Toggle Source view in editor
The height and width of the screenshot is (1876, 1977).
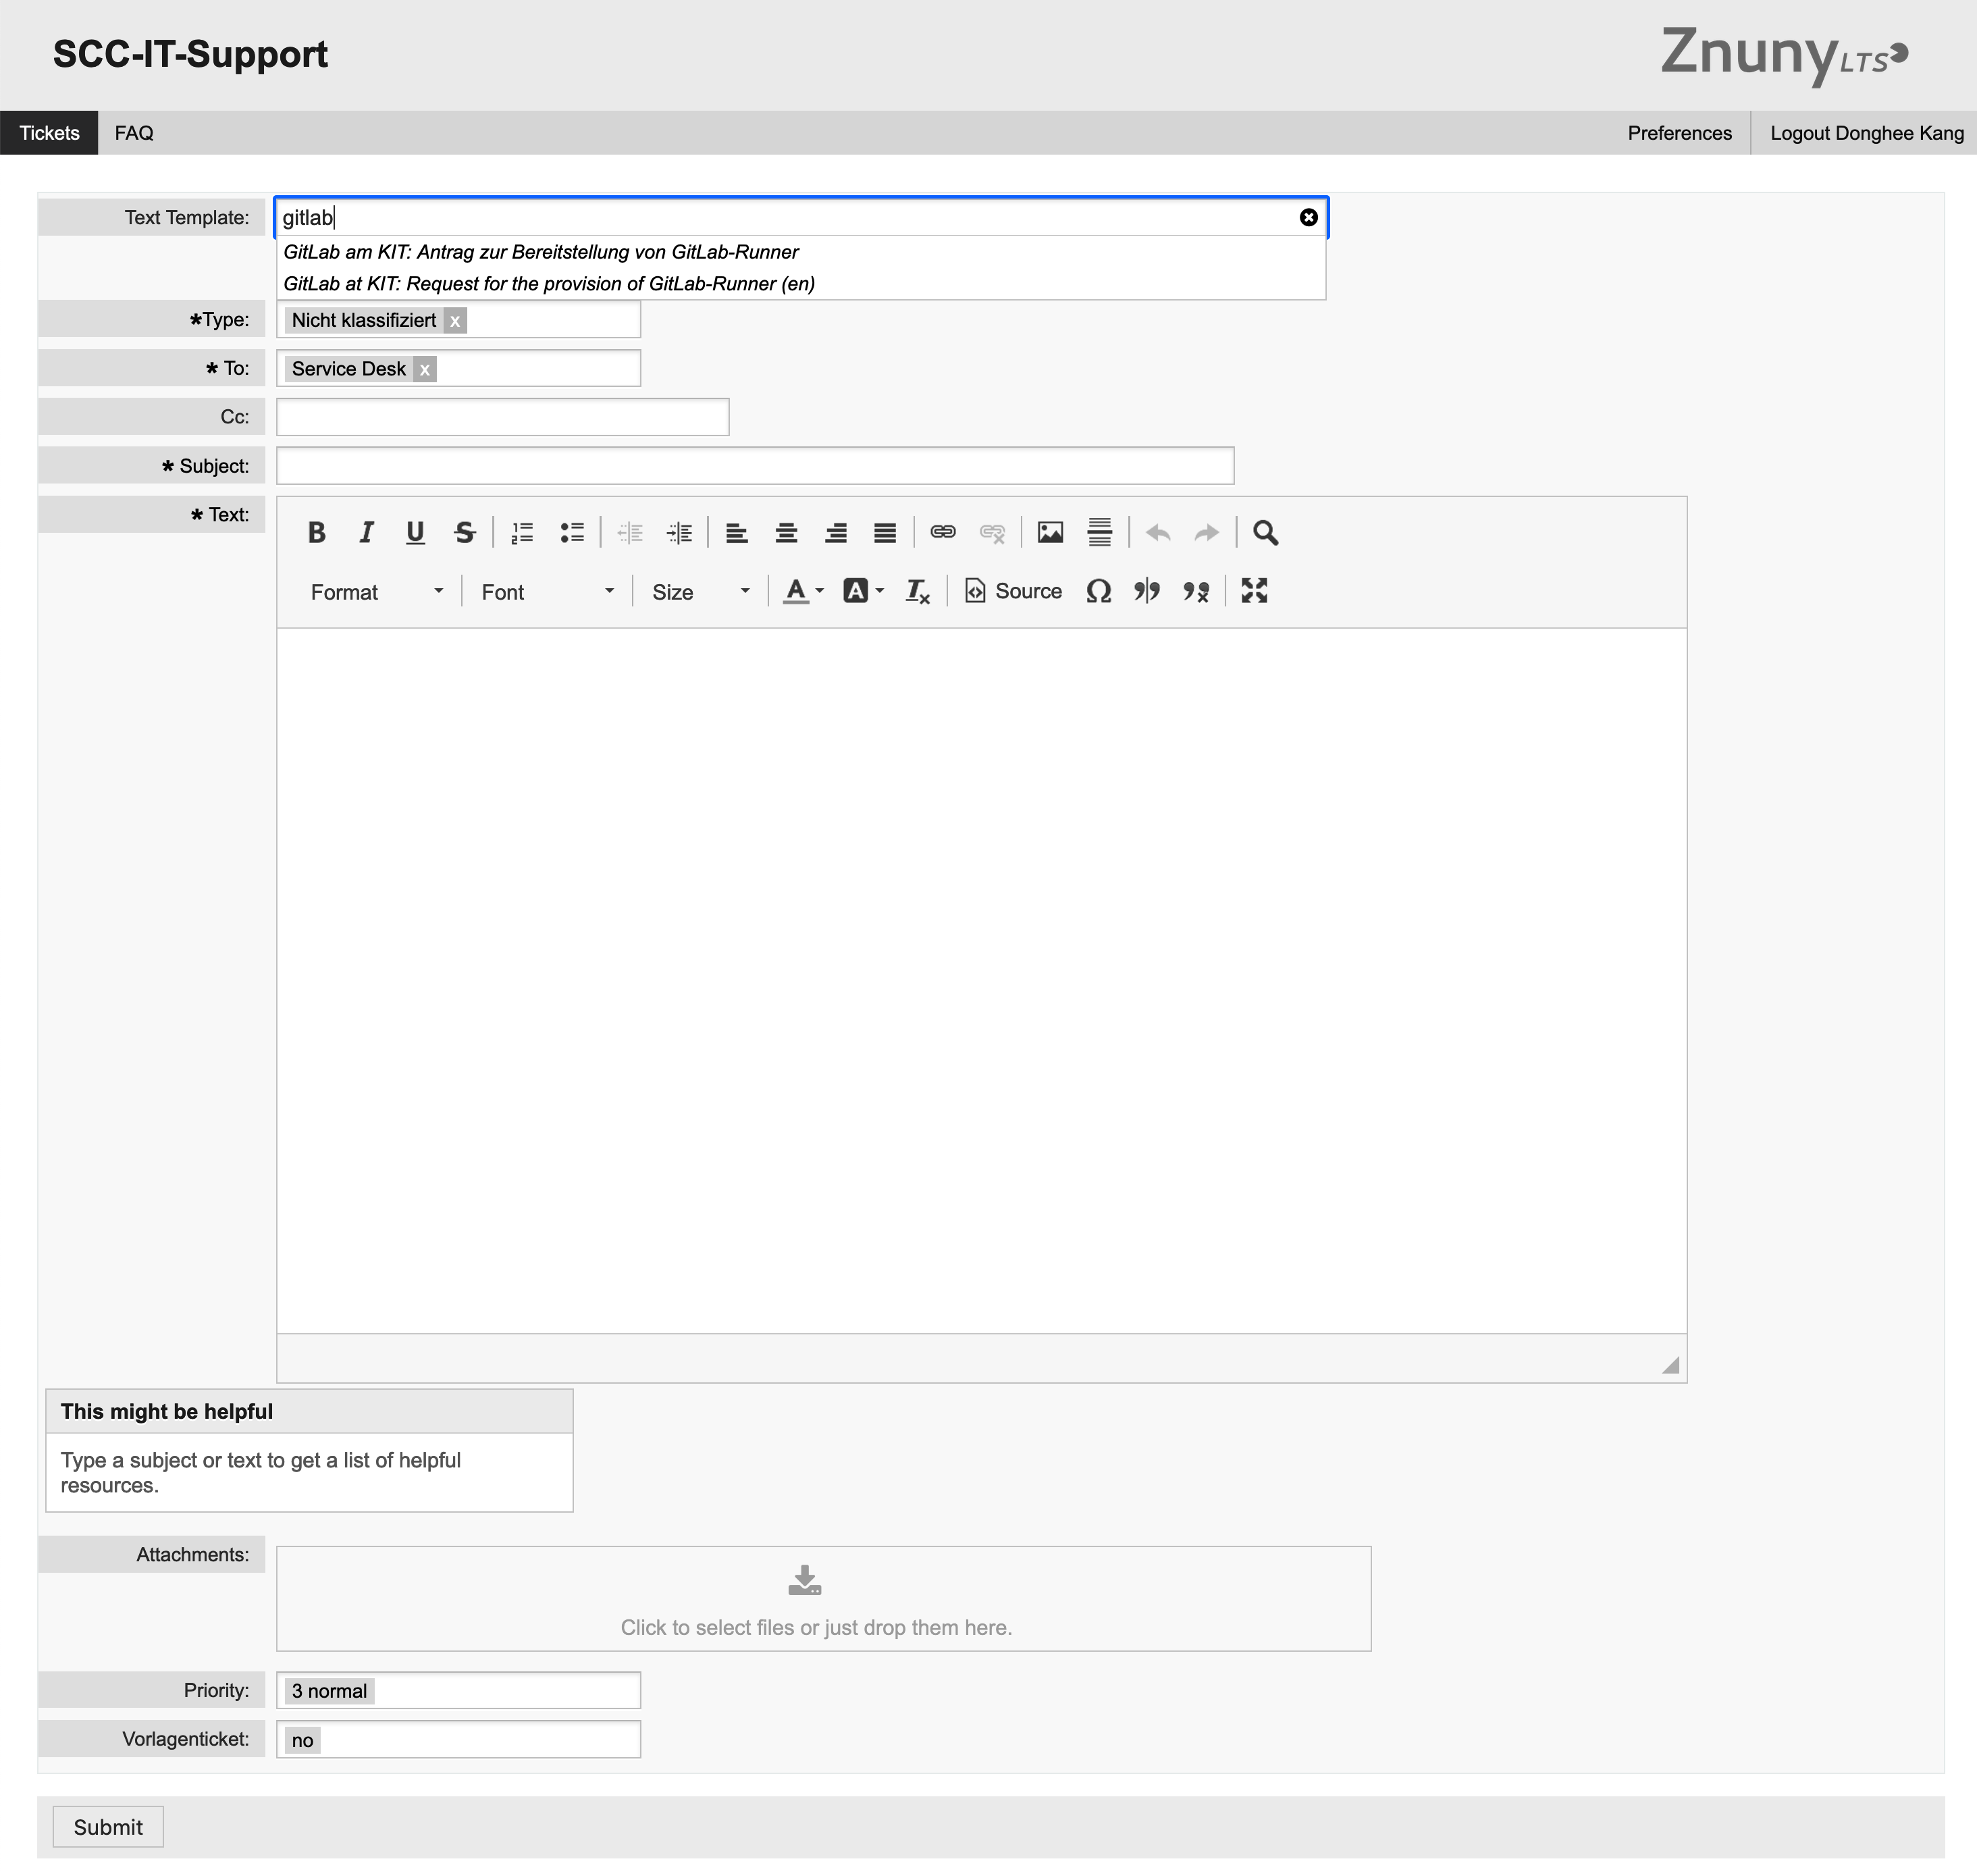[x=1013, y=591]
